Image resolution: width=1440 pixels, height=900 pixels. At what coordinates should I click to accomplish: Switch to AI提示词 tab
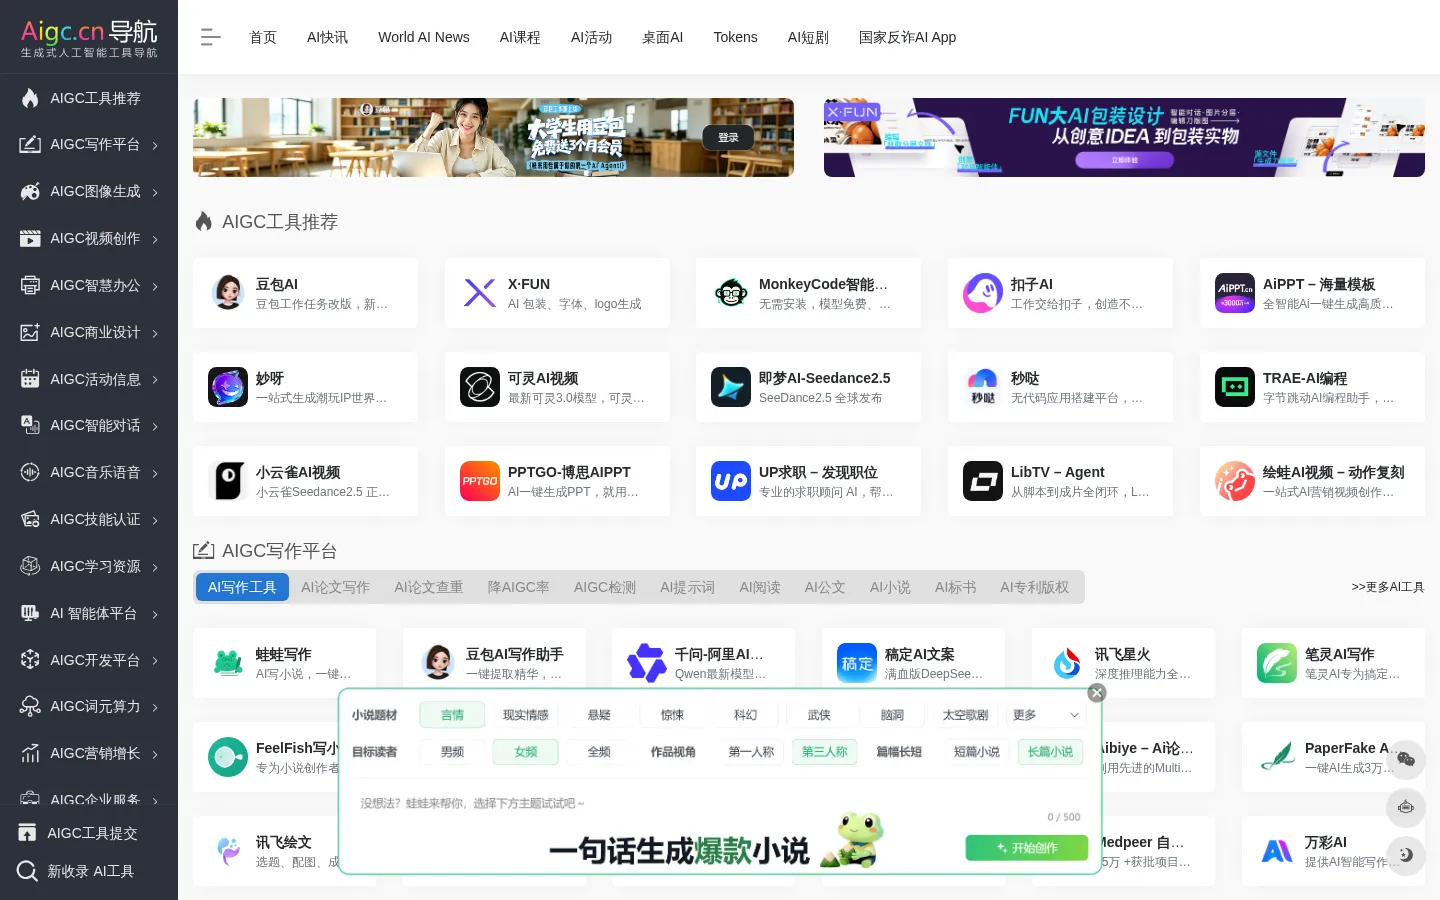click(x=687, y=587)
